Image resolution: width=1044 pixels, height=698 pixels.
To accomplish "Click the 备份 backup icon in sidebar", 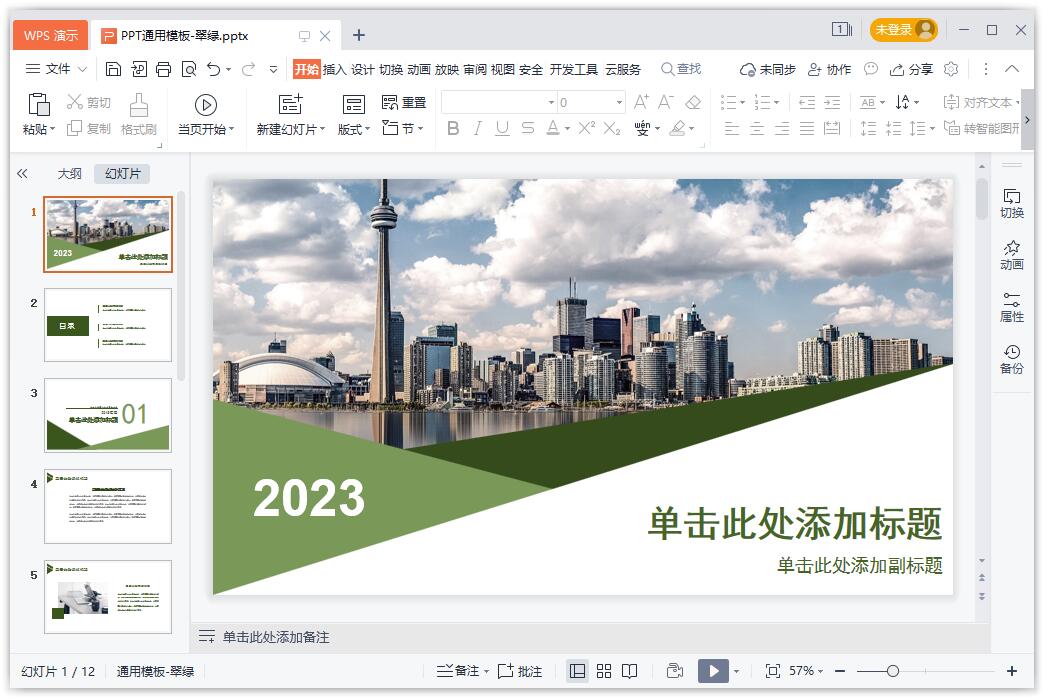I will (1012, 359).
